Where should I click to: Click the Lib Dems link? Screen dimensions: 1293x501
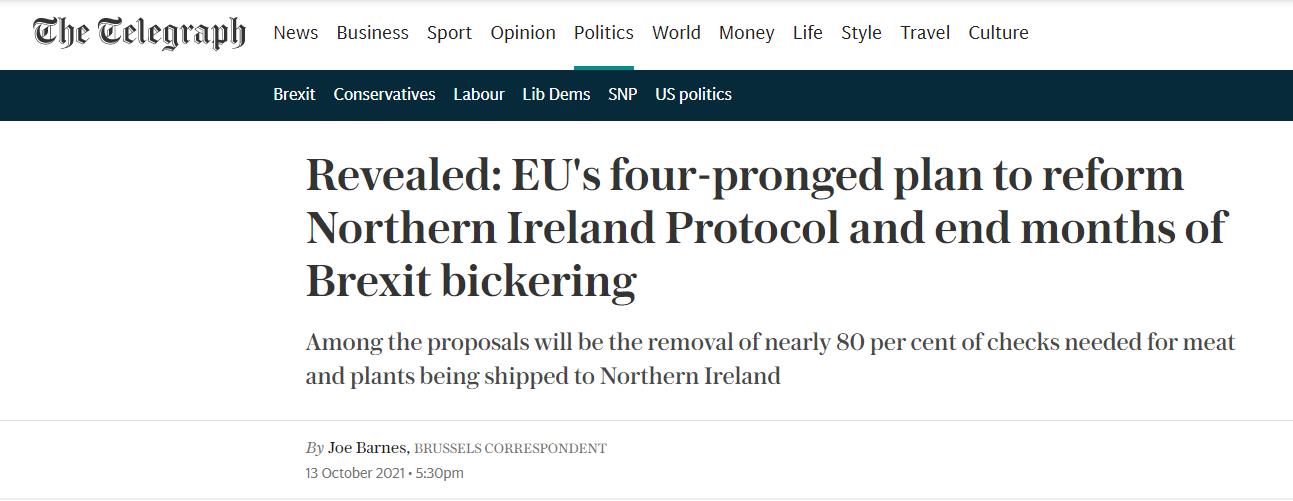pyautogui.click(x=556, y=94)
